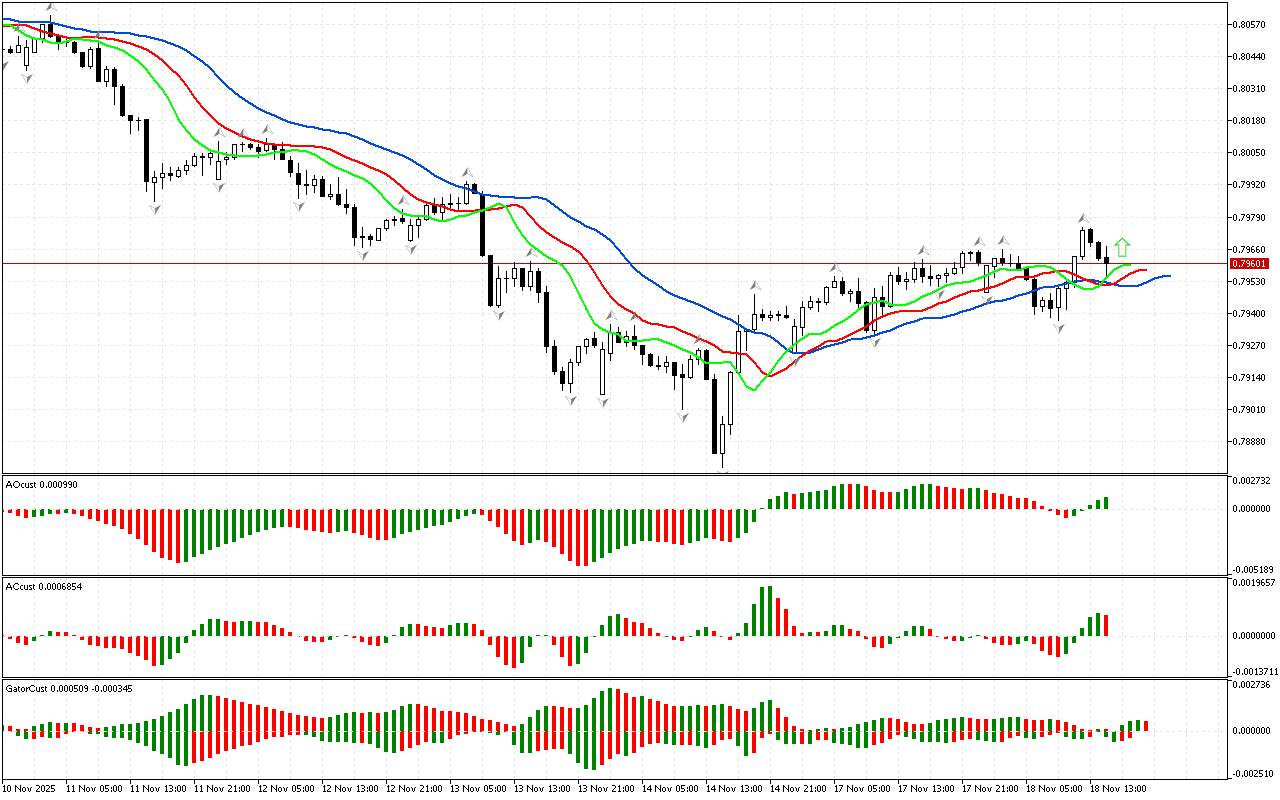Click the 14 Nov 13:00 time label
Screen dimensions: 1280x800
[733, 789]
